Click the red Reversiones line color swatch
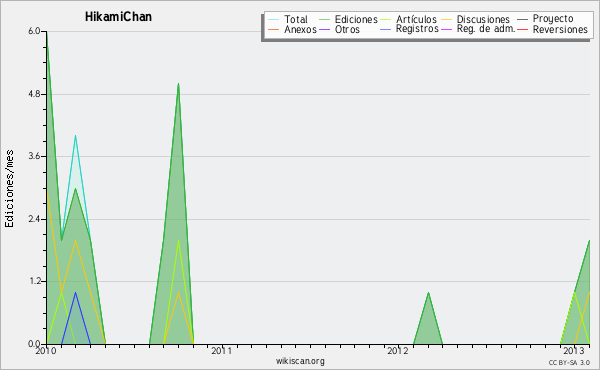The height and width of the screenshot is (370, 600). tap(522, 29)
